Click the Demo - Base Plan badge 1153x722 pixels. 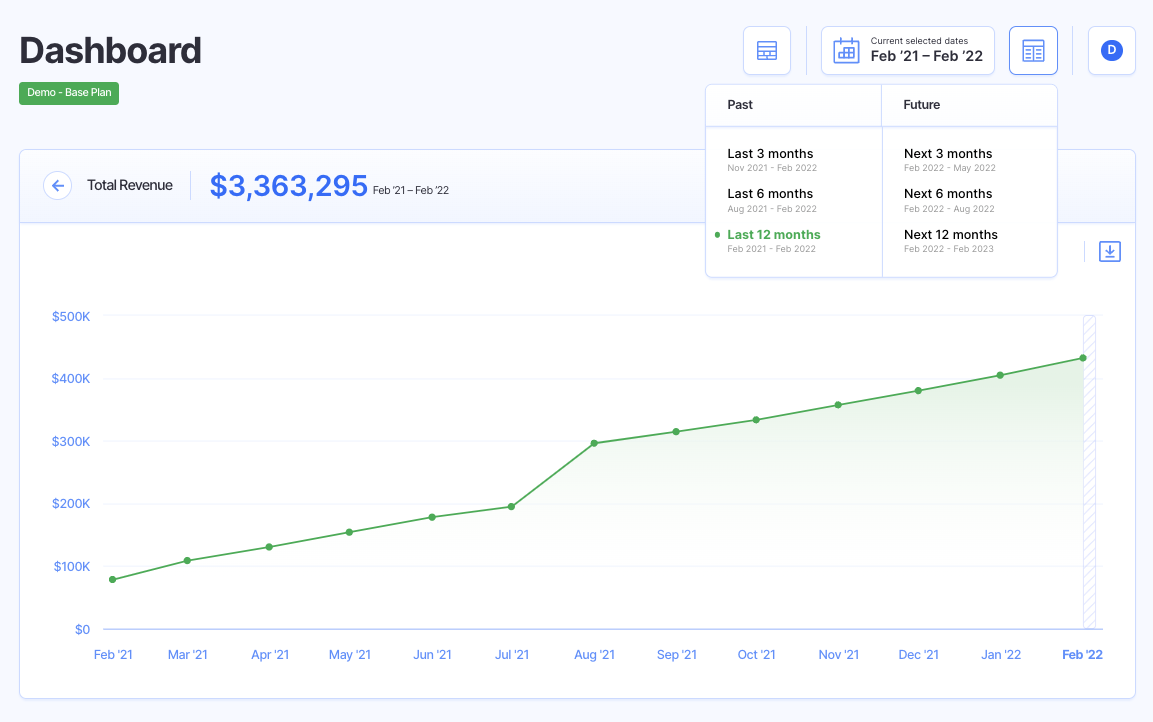[68, 93]
